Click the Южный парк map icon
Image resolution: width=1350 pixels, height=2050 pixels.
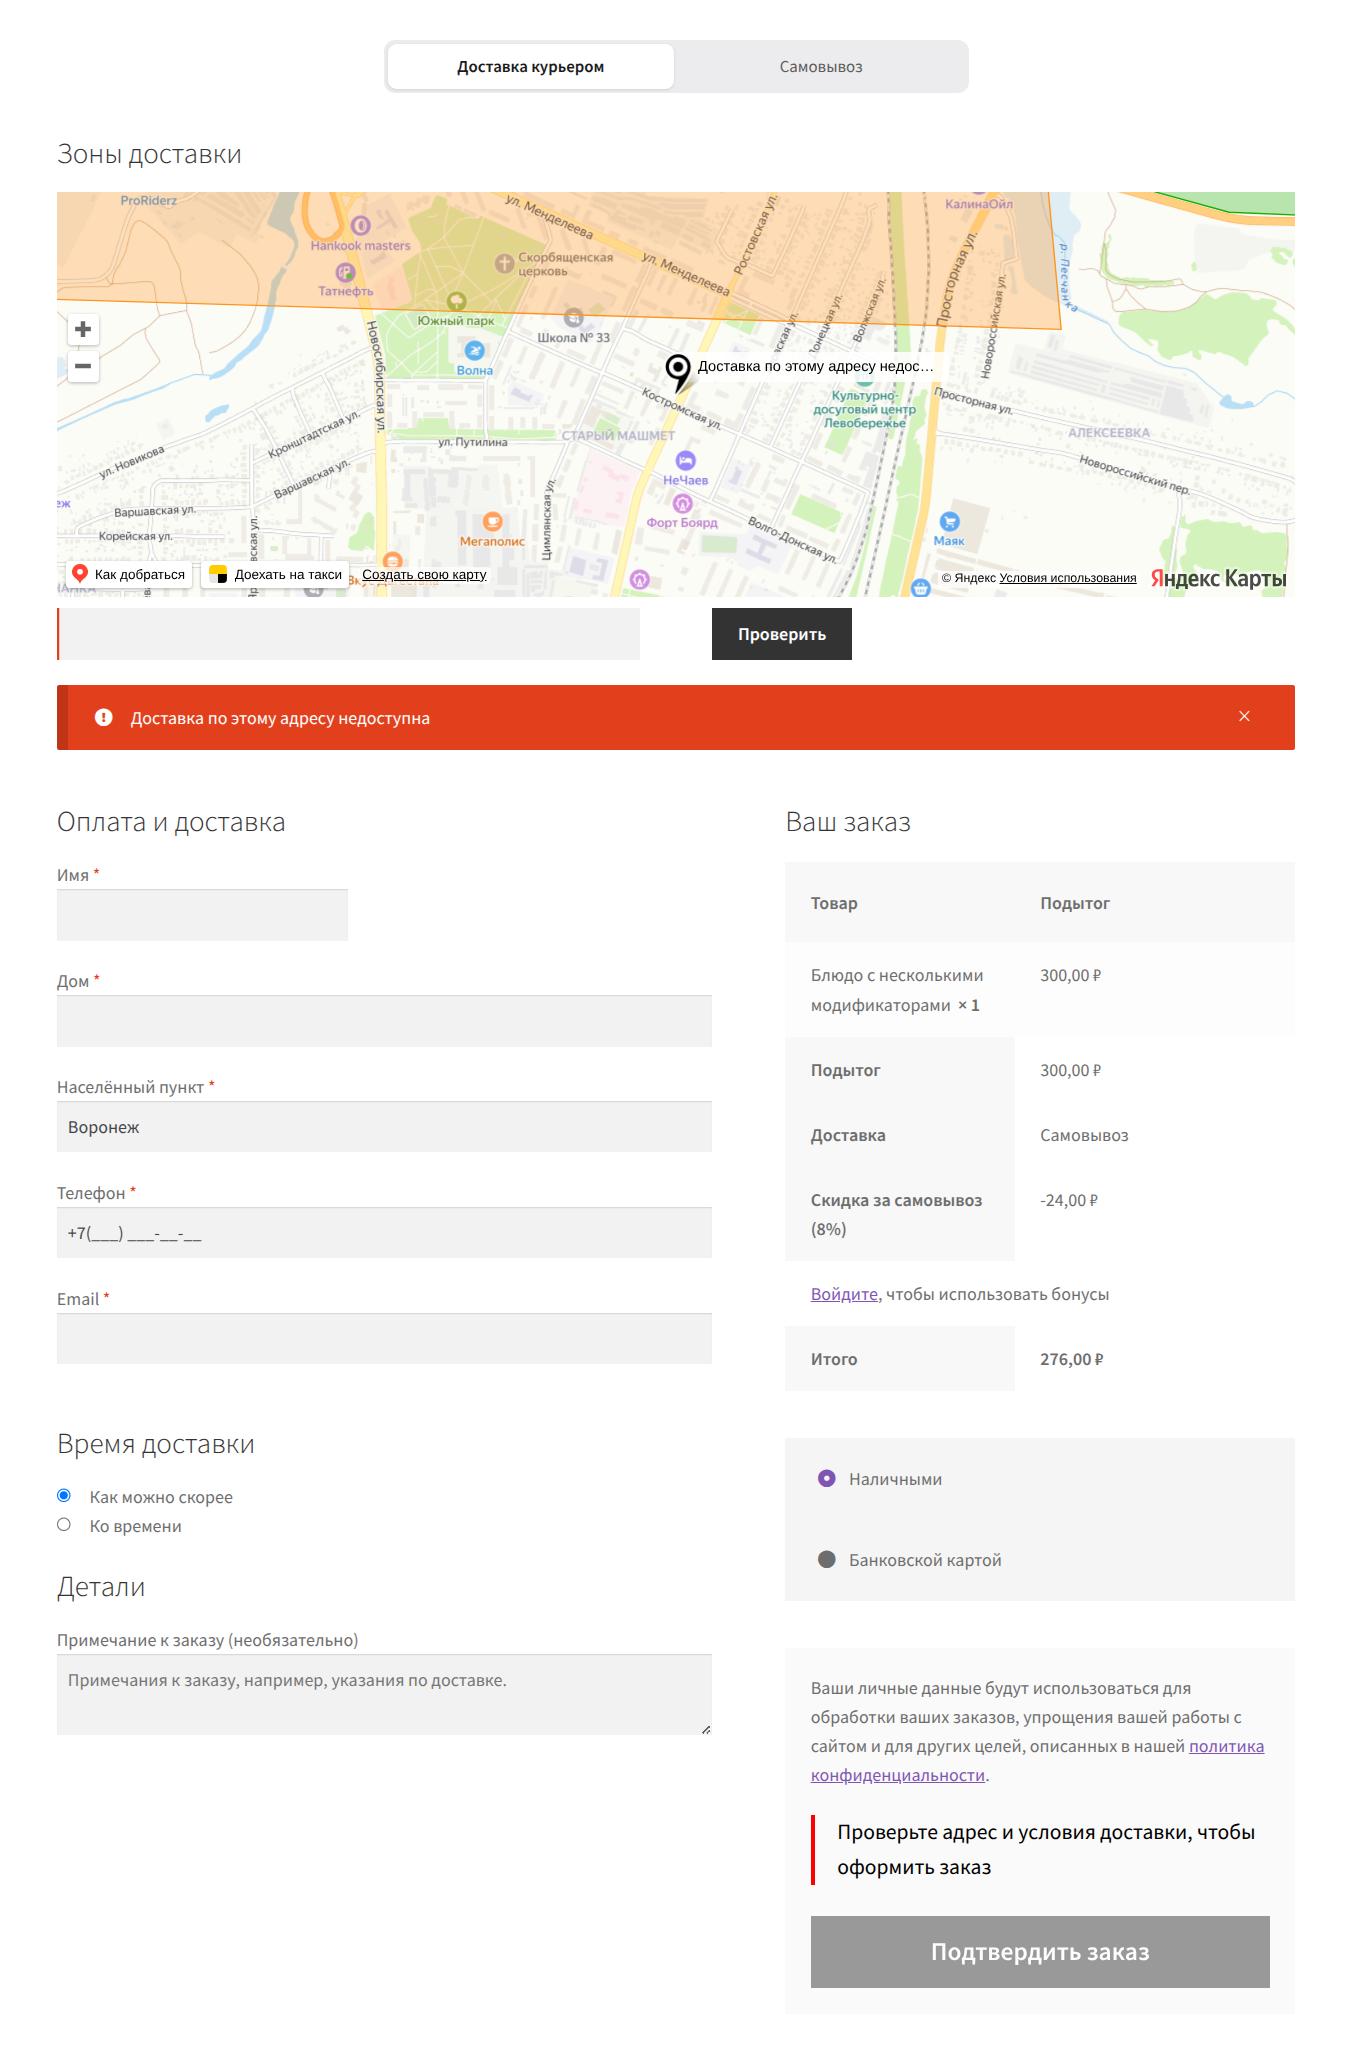point(456,301)
